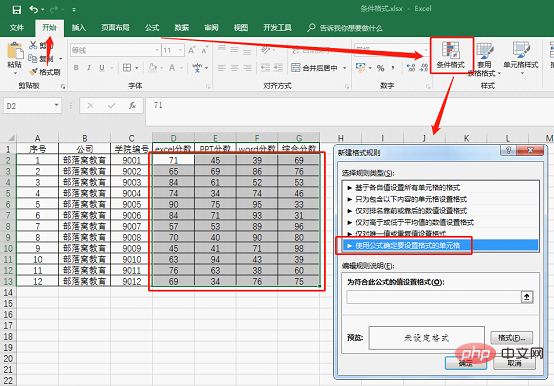Click the Merge and Center button
The image size is (554, 386).
[315, 67]
